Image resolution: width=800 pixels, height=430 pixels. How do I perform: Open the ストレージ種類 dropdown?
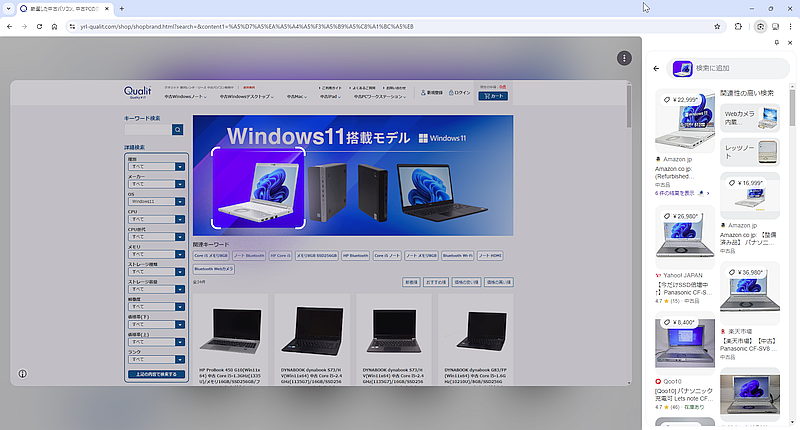[156, 272]
